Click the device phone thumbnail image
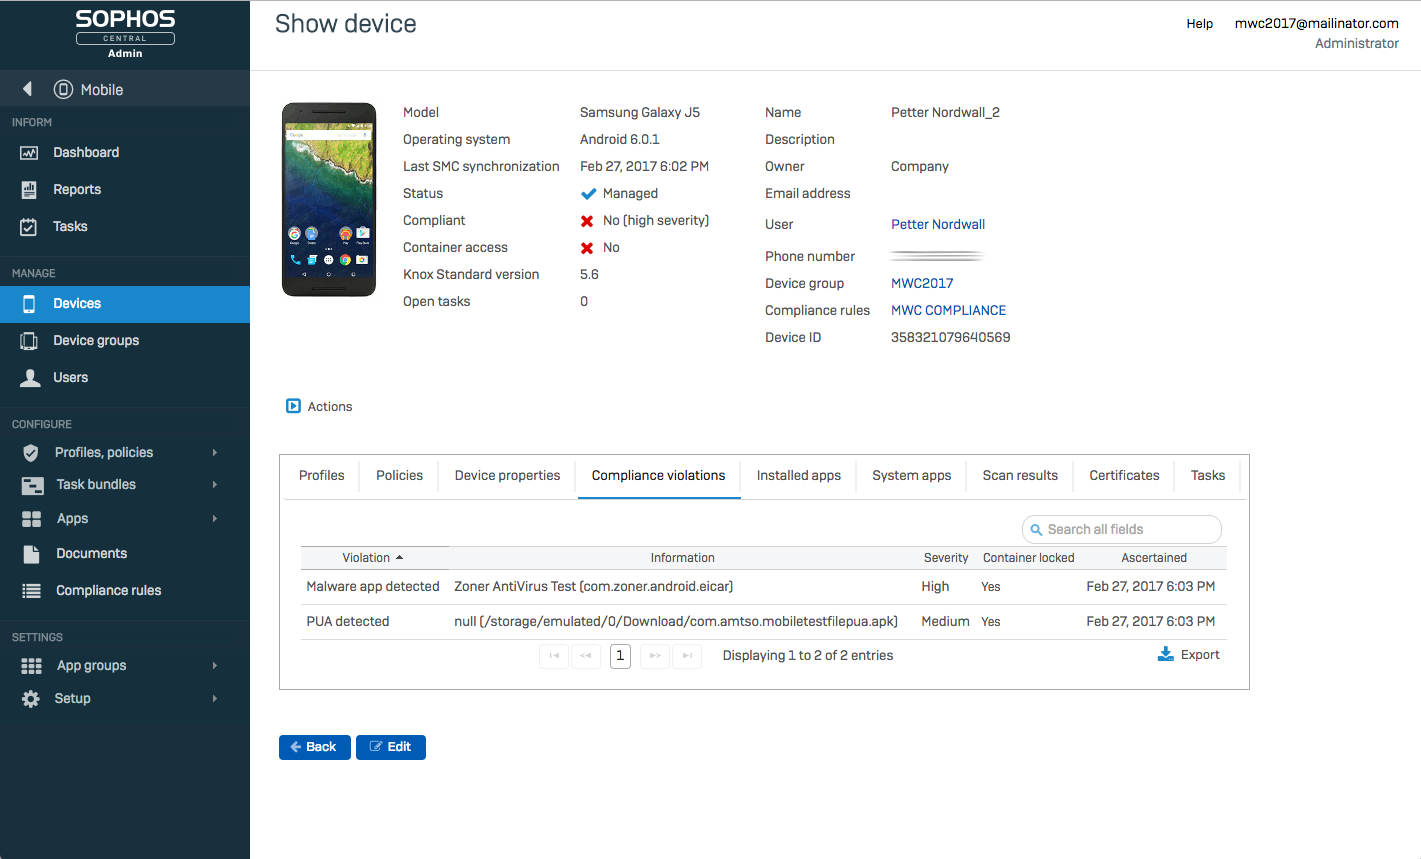The width and height of the screenshot is (1421, 859). click(x=329, y=200)
